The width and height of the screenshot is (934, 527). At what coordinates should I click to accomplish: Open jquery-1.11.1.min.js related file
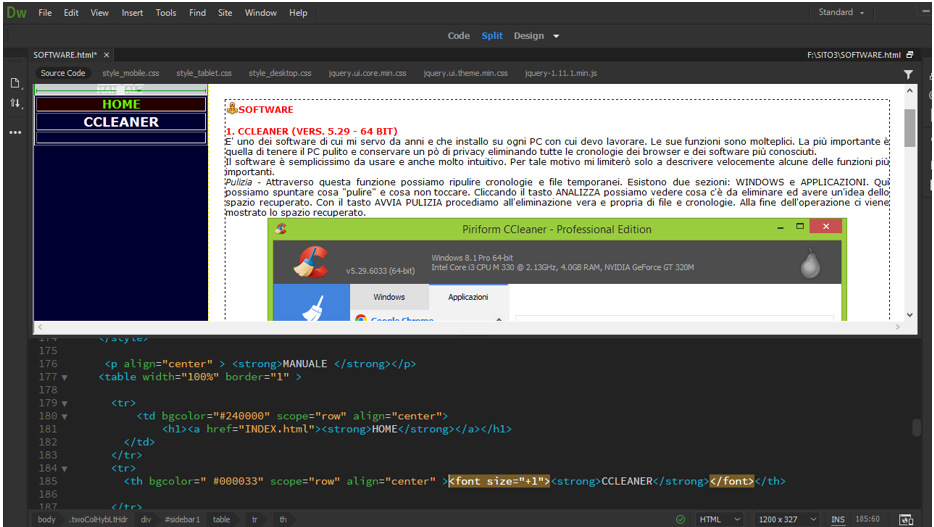click(x=561, y=73)
